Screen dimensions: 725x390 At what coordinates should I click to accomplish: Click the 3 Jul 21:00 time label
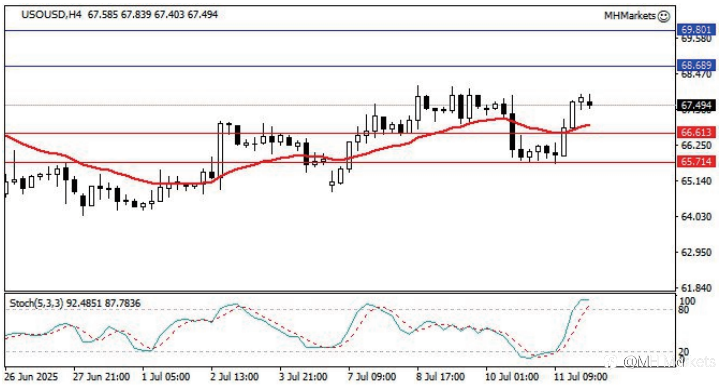click(303, 377)
